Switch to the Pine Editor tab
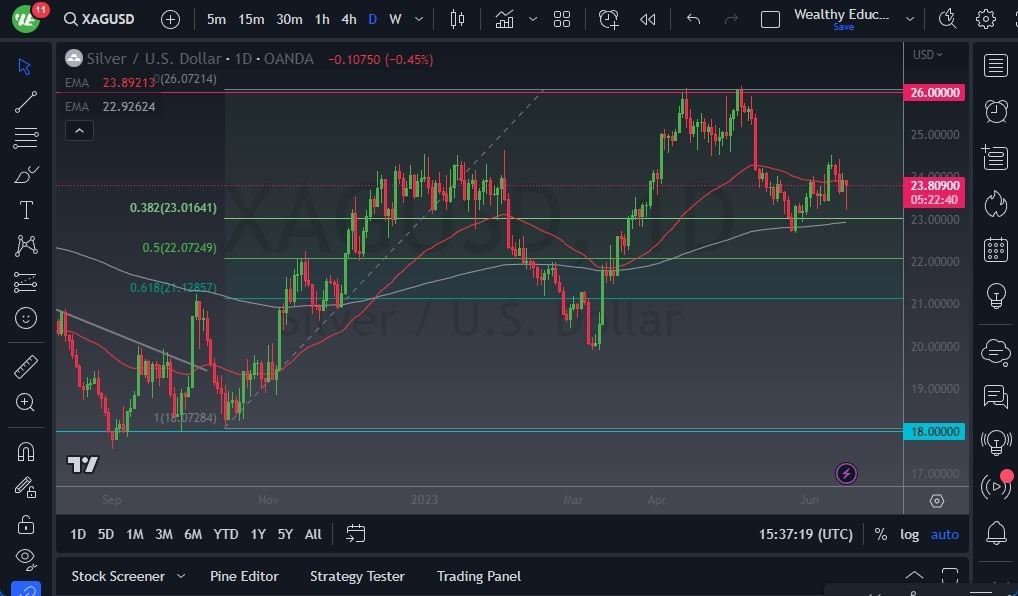1018x596 pixels. (244, 576)
